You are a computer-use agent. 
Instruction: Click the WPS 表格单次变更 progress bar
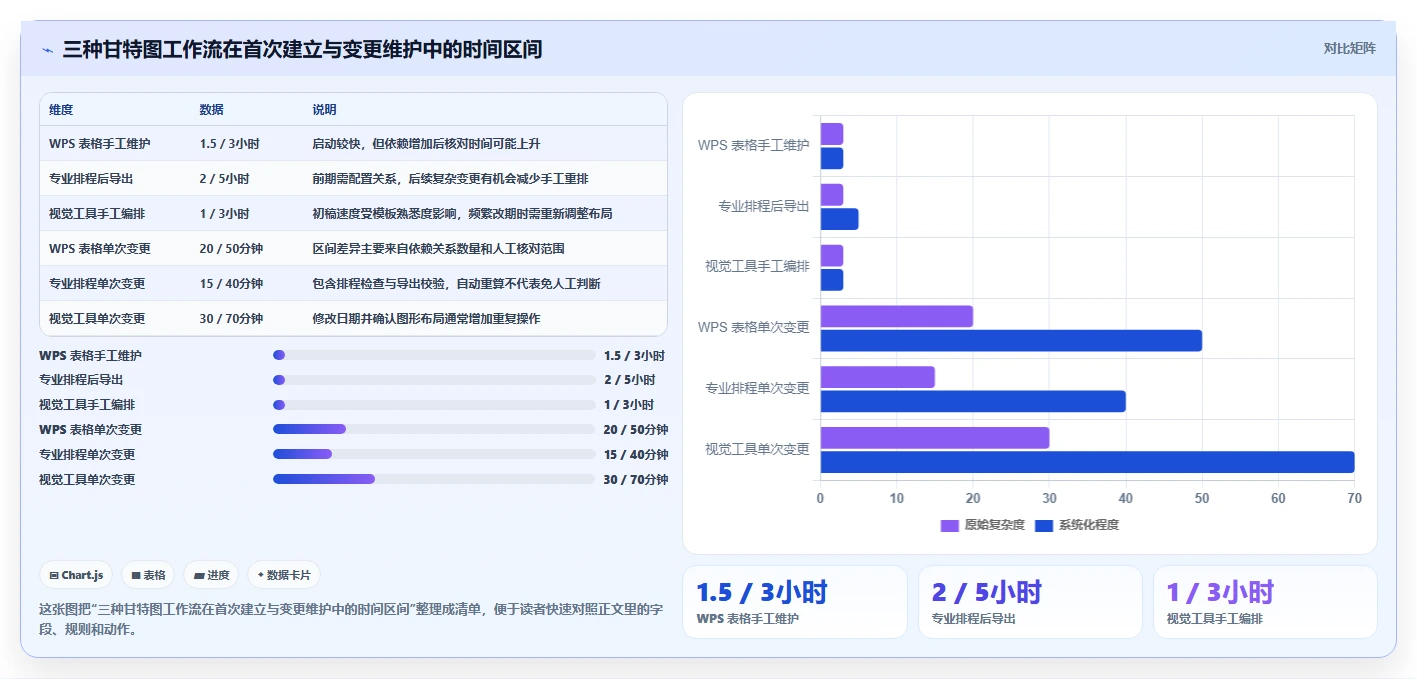tap(434, 429)
